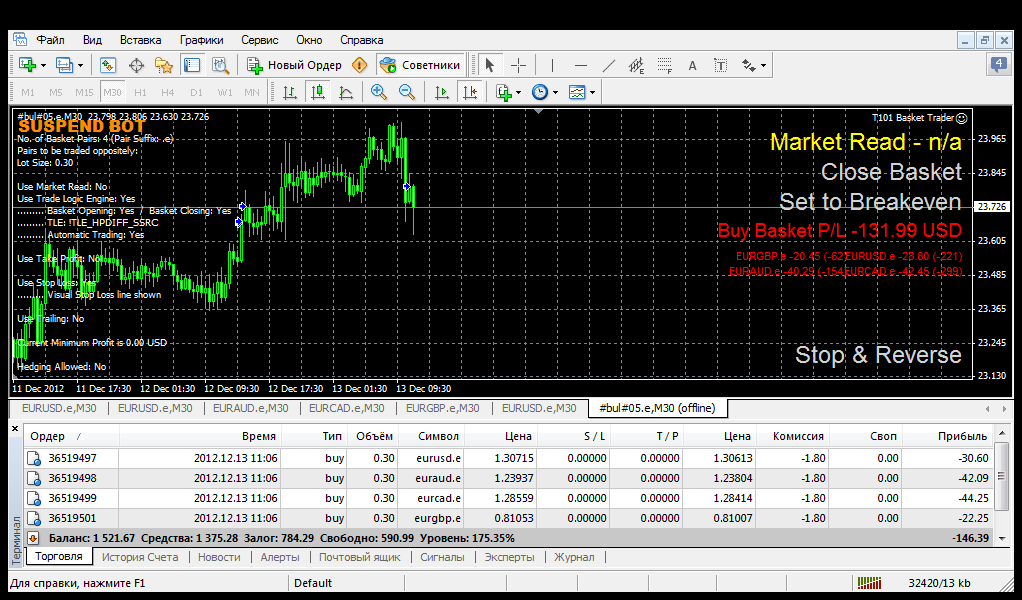
Task: Expand the new chart dropdown arrow
Action: coord(44,65)
